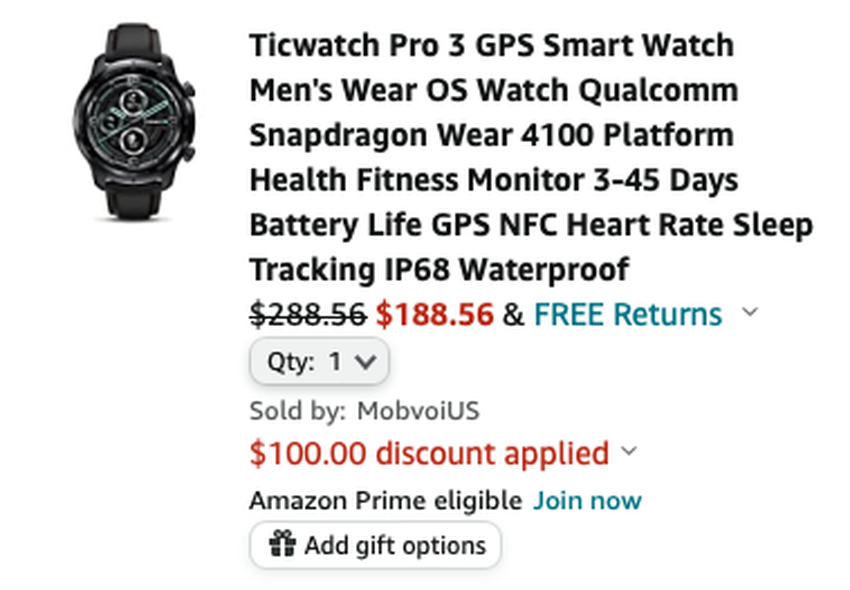
Task: Click the number 1 in Qty selector
Action: coord(336,362)
